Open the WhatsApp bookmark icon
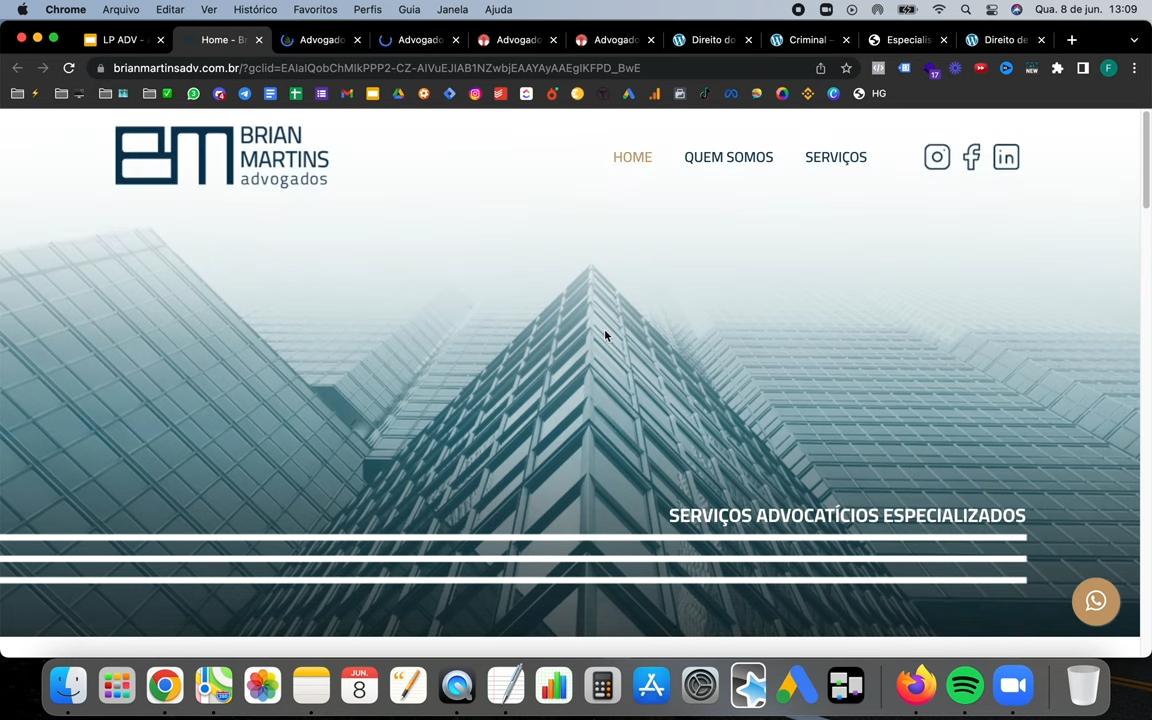The image size is (1152, 720). coord(193,93)
